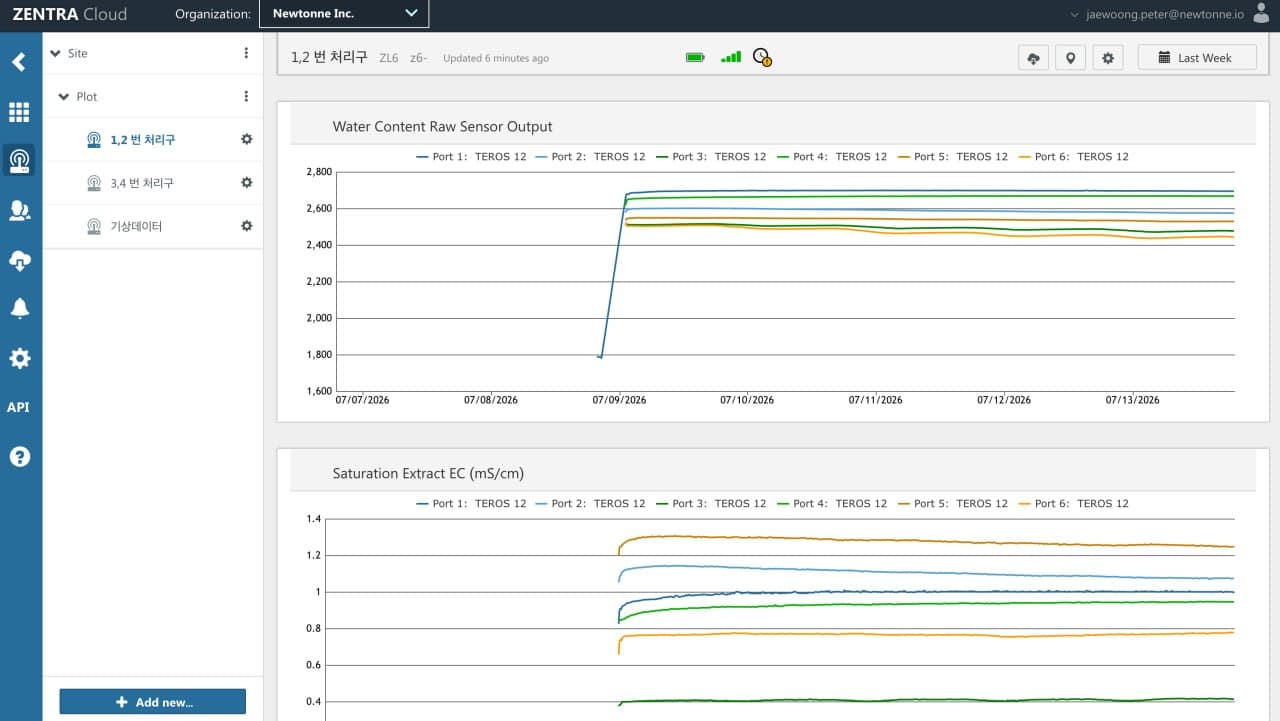Select the 기상데이터 device
The width and height of the screenshot is (1280, 721).
click(136, 227)
